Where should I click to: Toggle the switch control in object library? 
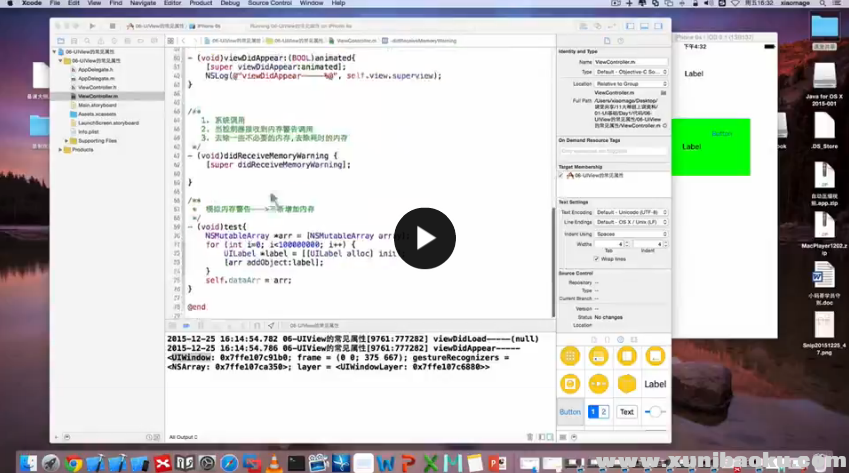click(x=655, y=412)
